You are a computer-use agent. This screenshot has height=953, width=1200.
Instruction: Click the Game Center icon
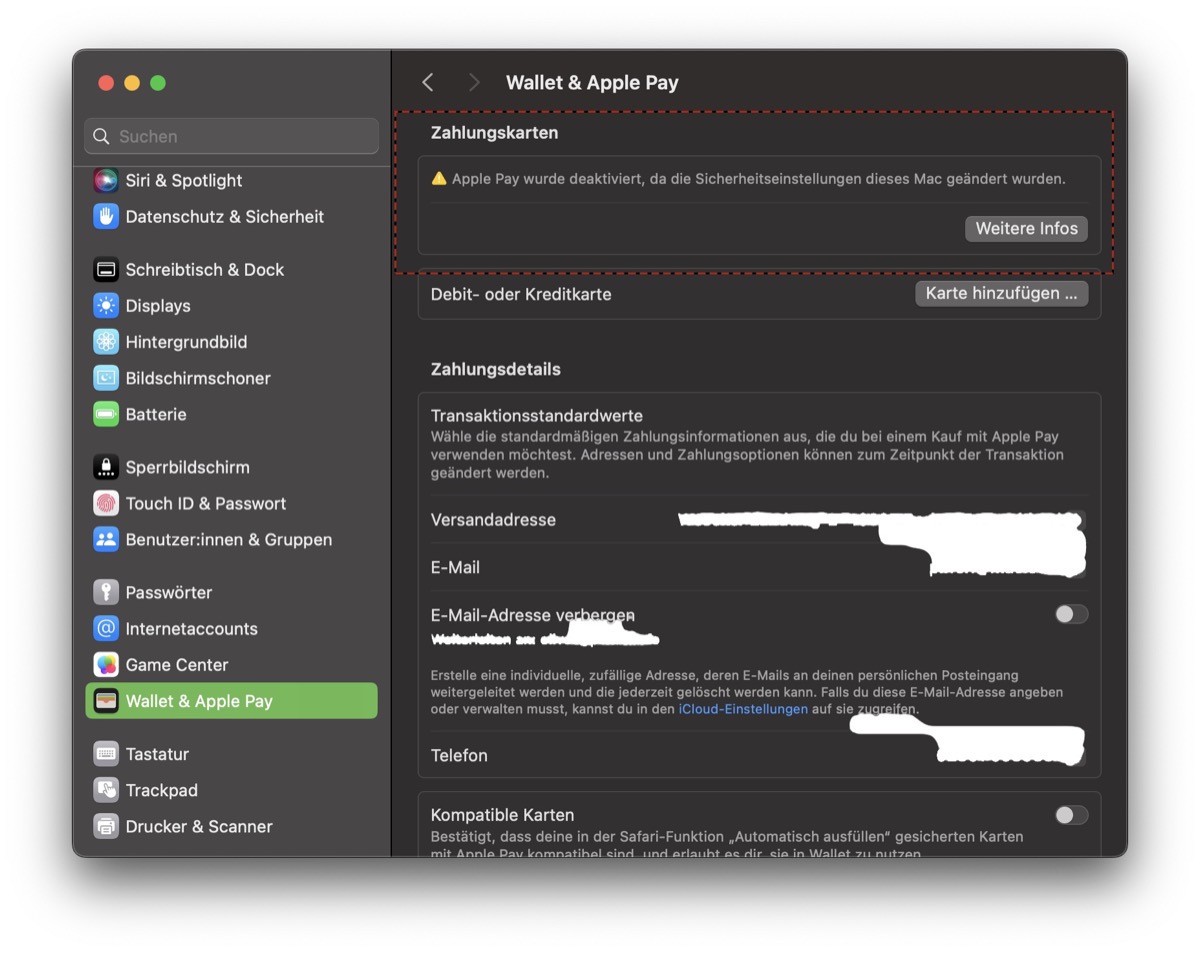pyautogui.click(x=106, y=665)
